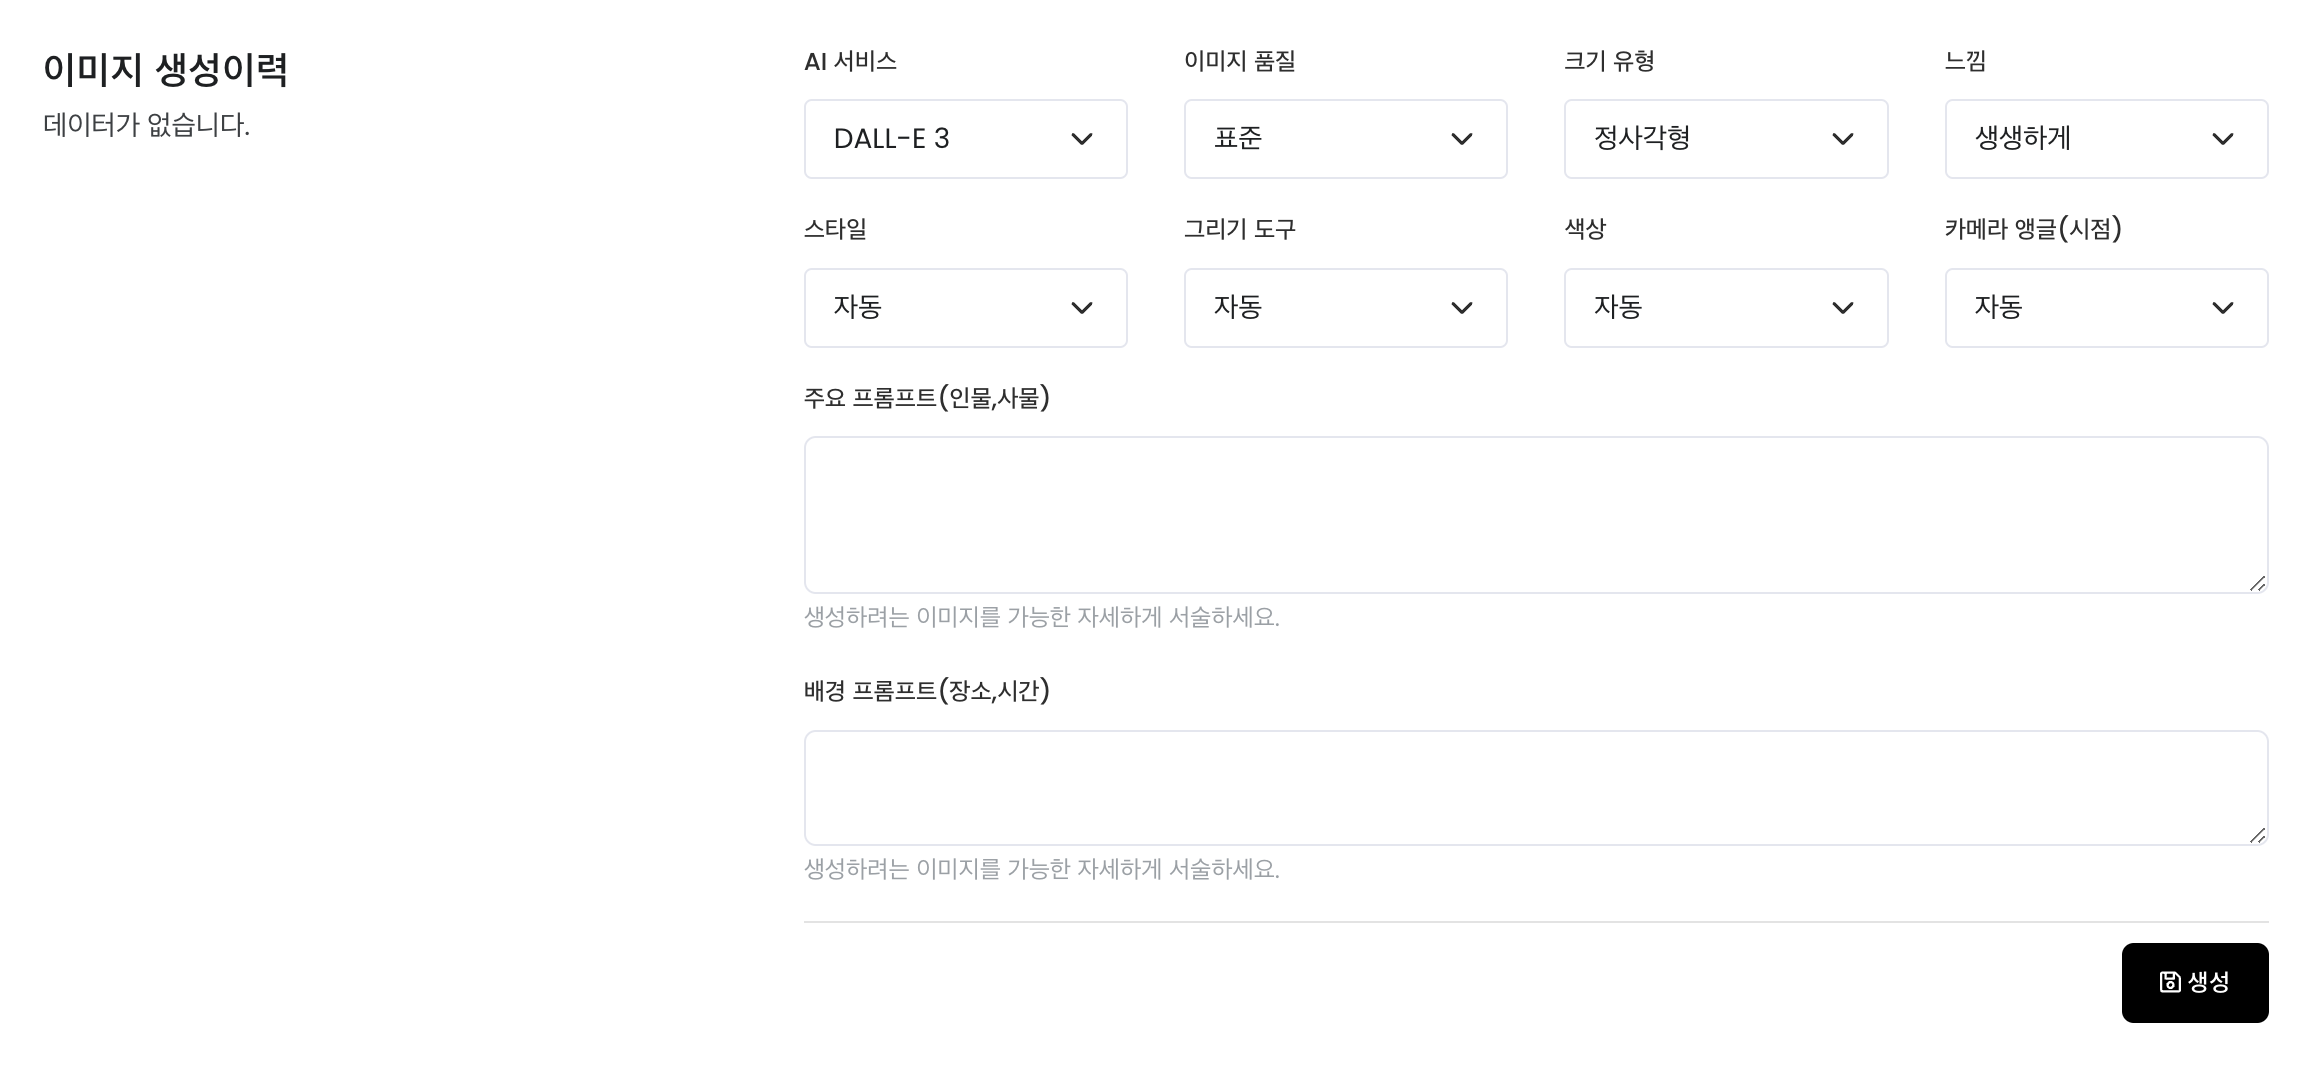Open the 느낌 dropdown showing 생생하게
Screen dimensions: 2322x1082
click(2106, 139)
